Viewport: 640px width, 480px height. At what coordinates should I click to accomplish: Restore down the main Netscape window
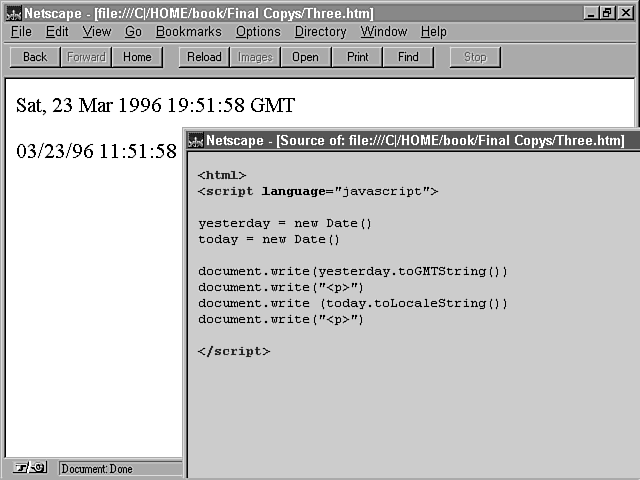pos(609,13)
